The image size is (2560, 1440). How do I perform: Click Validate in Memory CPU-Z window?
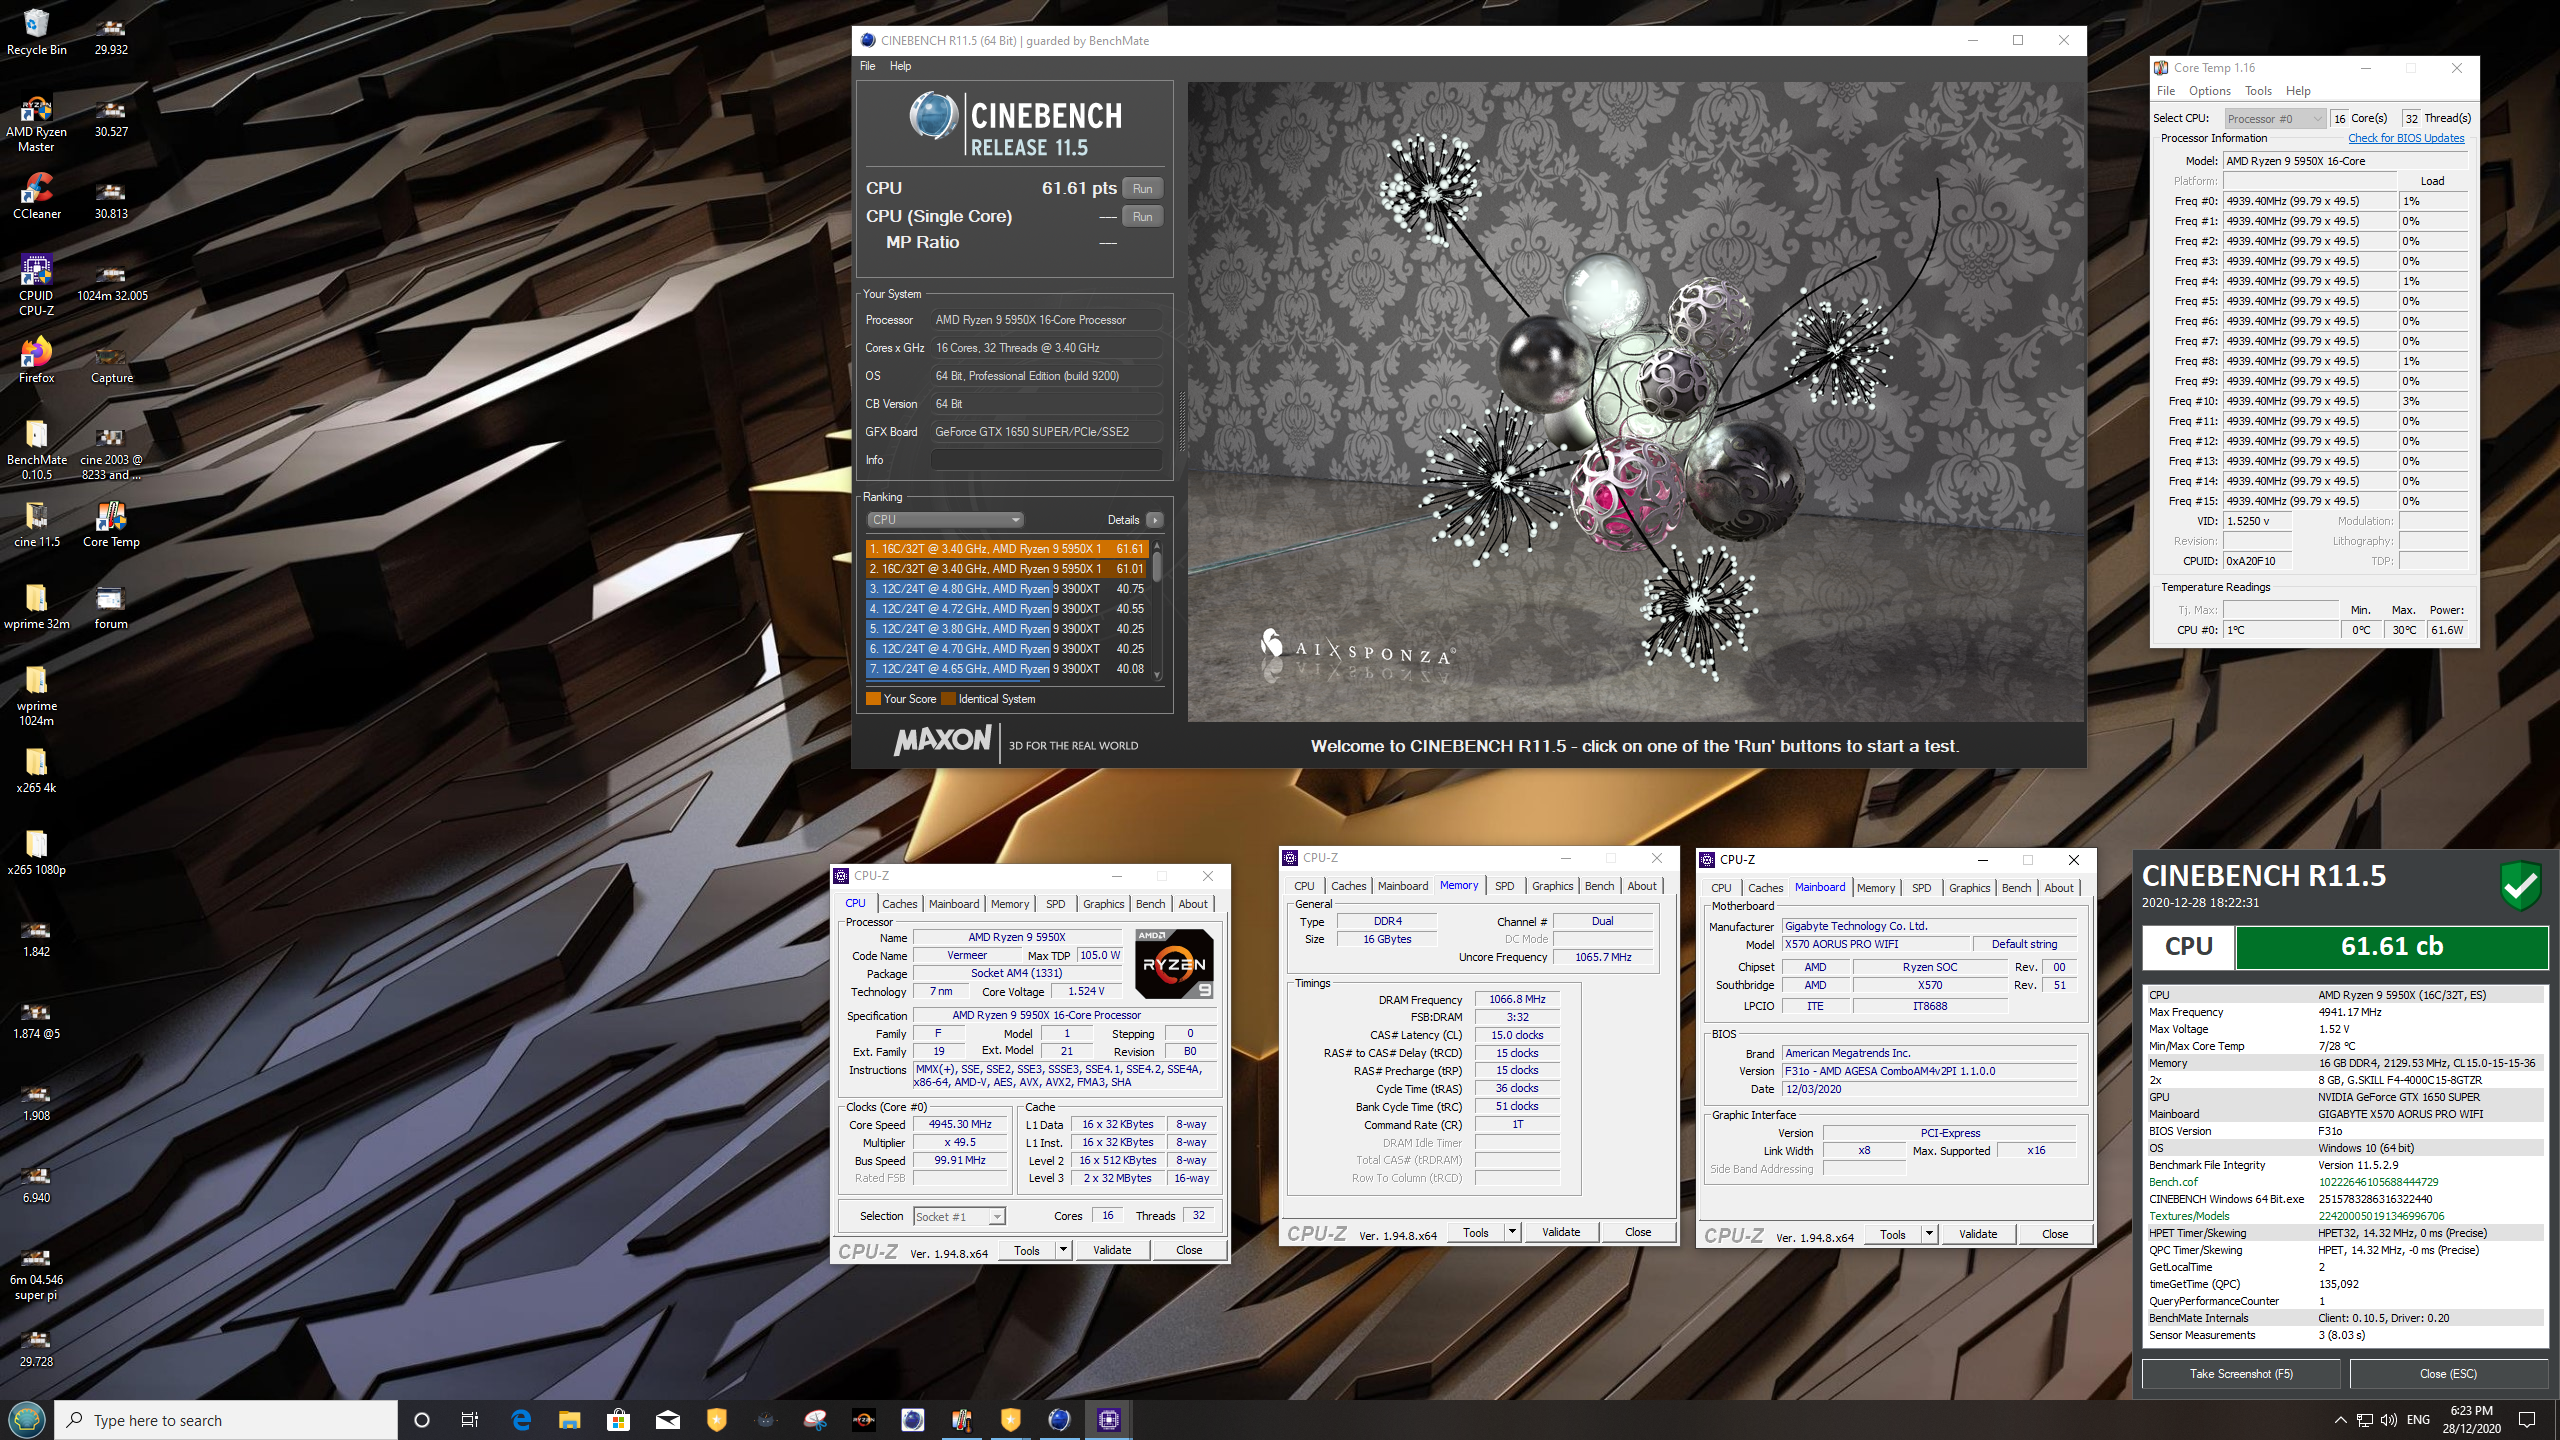coord(1561,1232)
